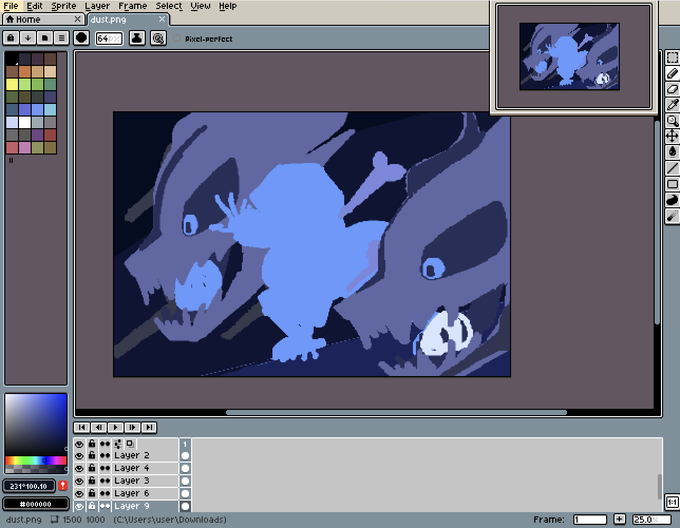Click the foreground color 231°100.10 field
The height and width of the screenshot is (528, 680).
[29, 486]
